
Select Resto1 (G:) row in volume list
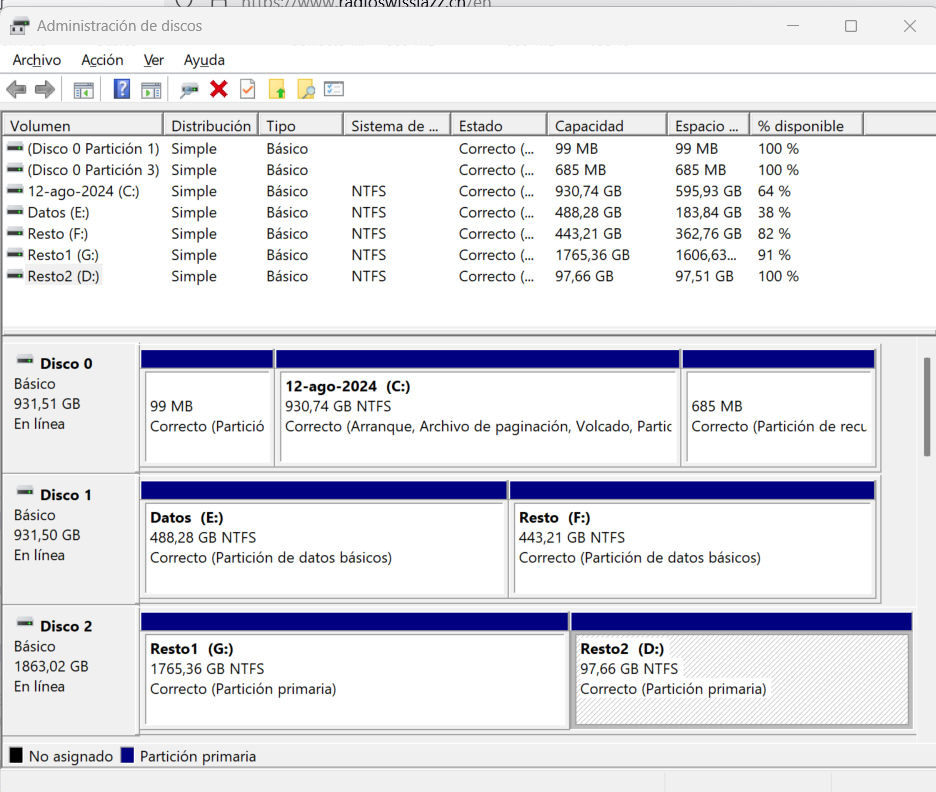[x=62, y=255]
